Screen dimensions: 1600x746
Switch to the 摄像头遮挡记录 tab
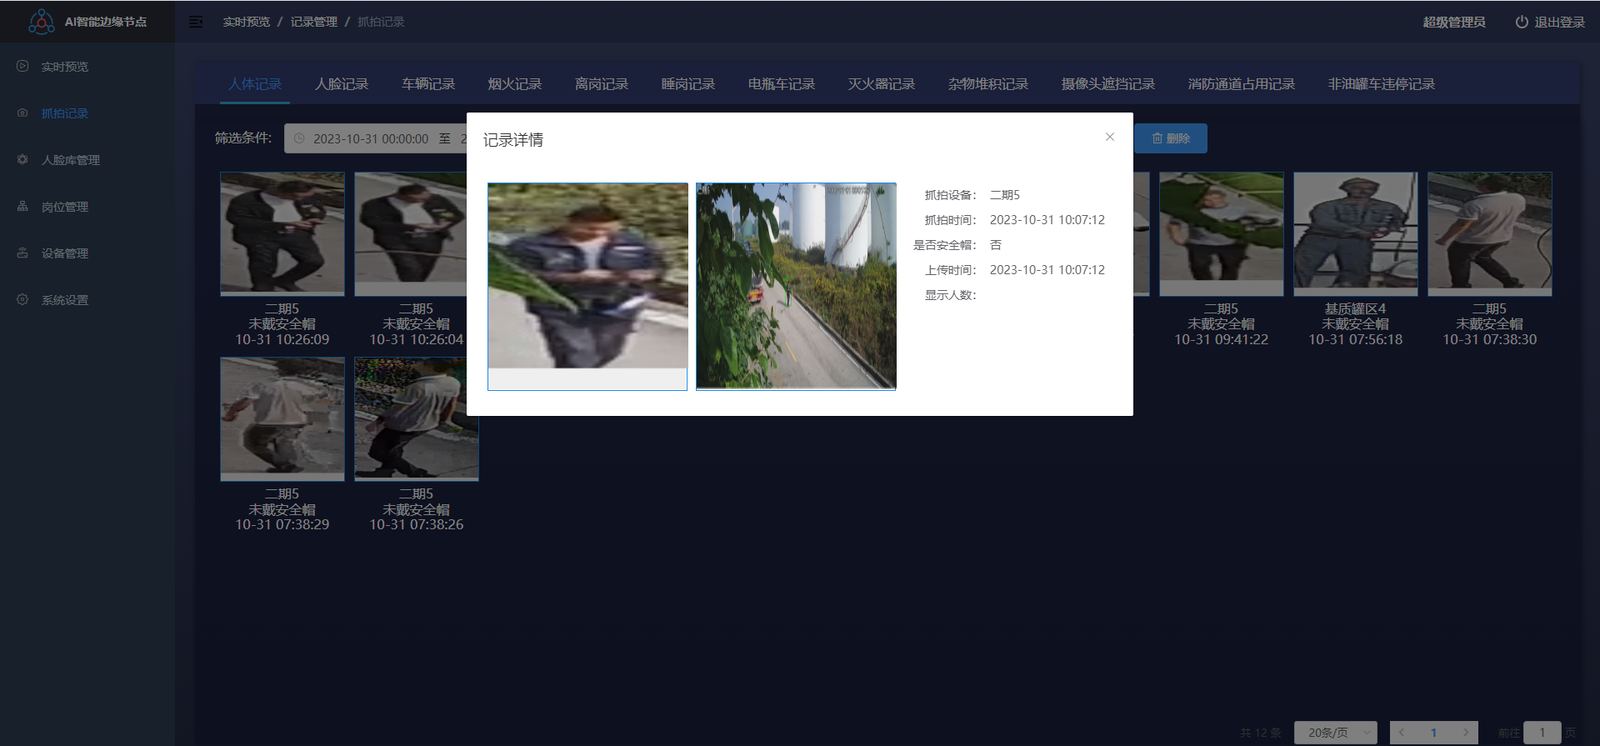click(1108, 84)
